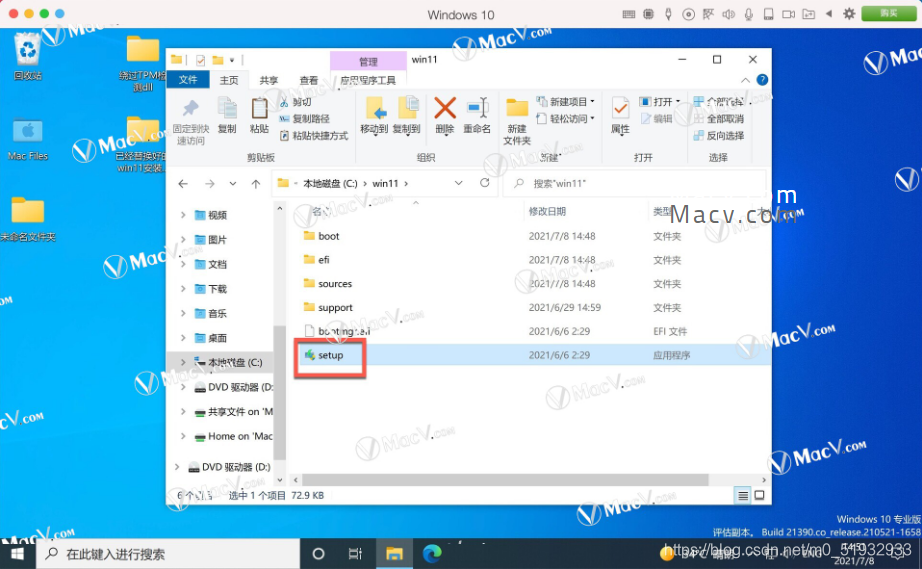Viewport: 922px width, 569px height.
Task: Click Local Disk (C:) in address bar
Action: click(330, 183)
